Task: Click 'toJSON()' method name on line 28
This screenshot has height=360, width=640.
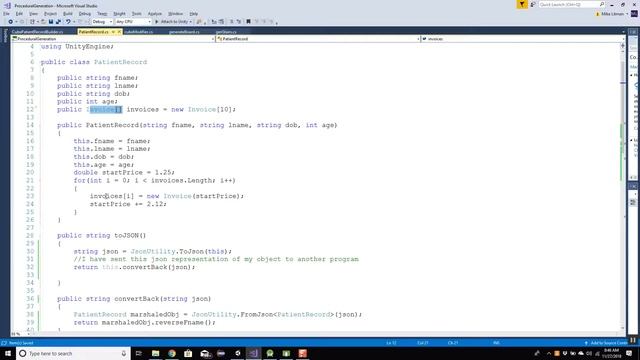Action: click(x=130, y=236)
